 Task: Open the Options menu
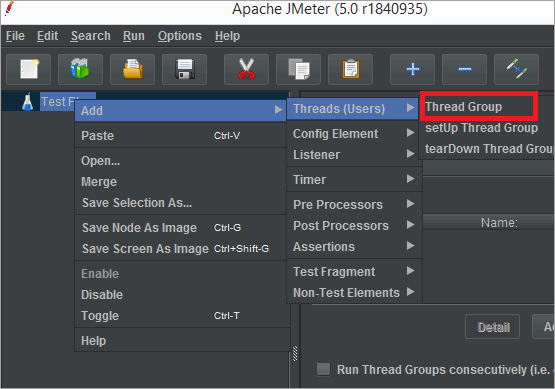tap(180, 36)
